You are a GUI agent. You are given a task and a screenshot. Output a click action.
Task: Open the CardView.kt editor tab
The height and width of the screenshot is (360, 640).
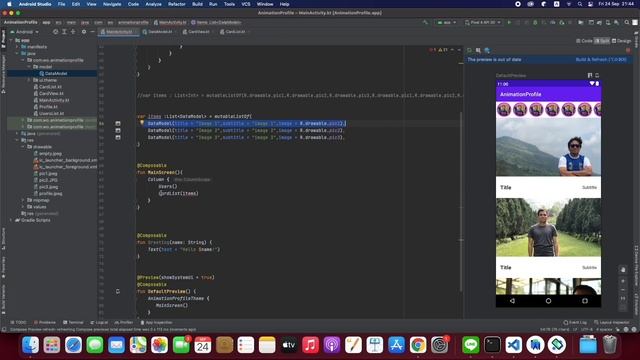click(x=199, y=32)
